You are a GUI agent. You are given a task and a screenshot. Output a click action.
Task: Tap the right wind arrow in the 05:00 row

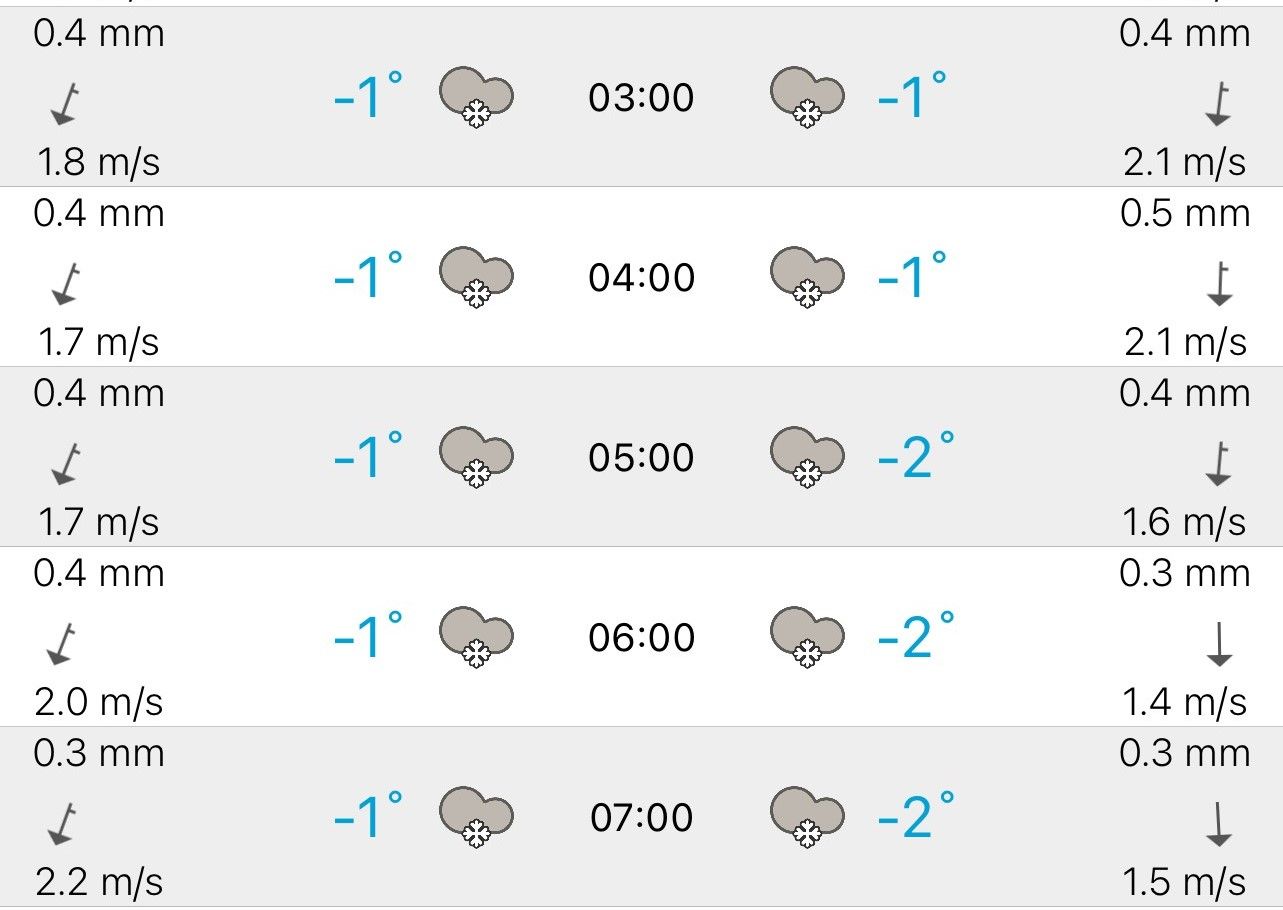(1218, 464)
